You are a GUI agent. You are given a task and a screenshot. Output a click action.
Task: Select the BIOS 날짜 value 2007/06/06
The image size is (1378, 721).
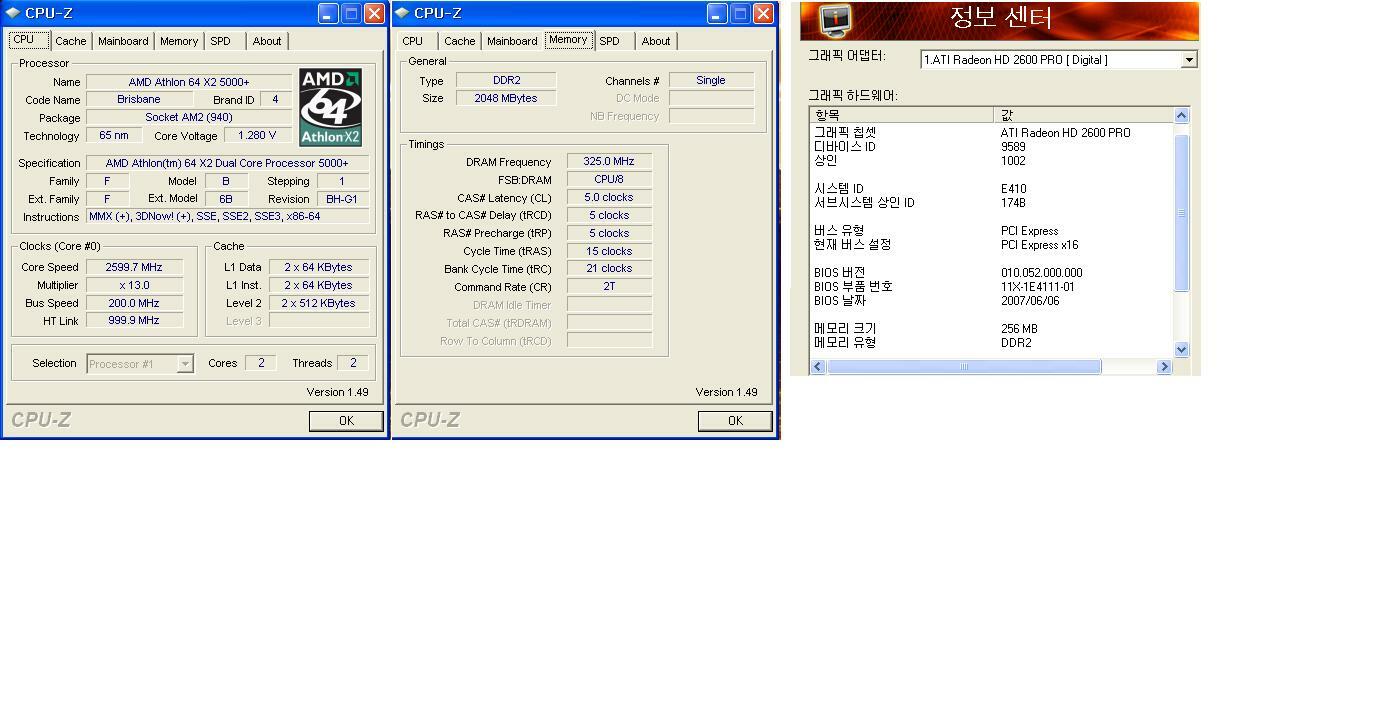pyautogui.click(x=1030, y=301)
